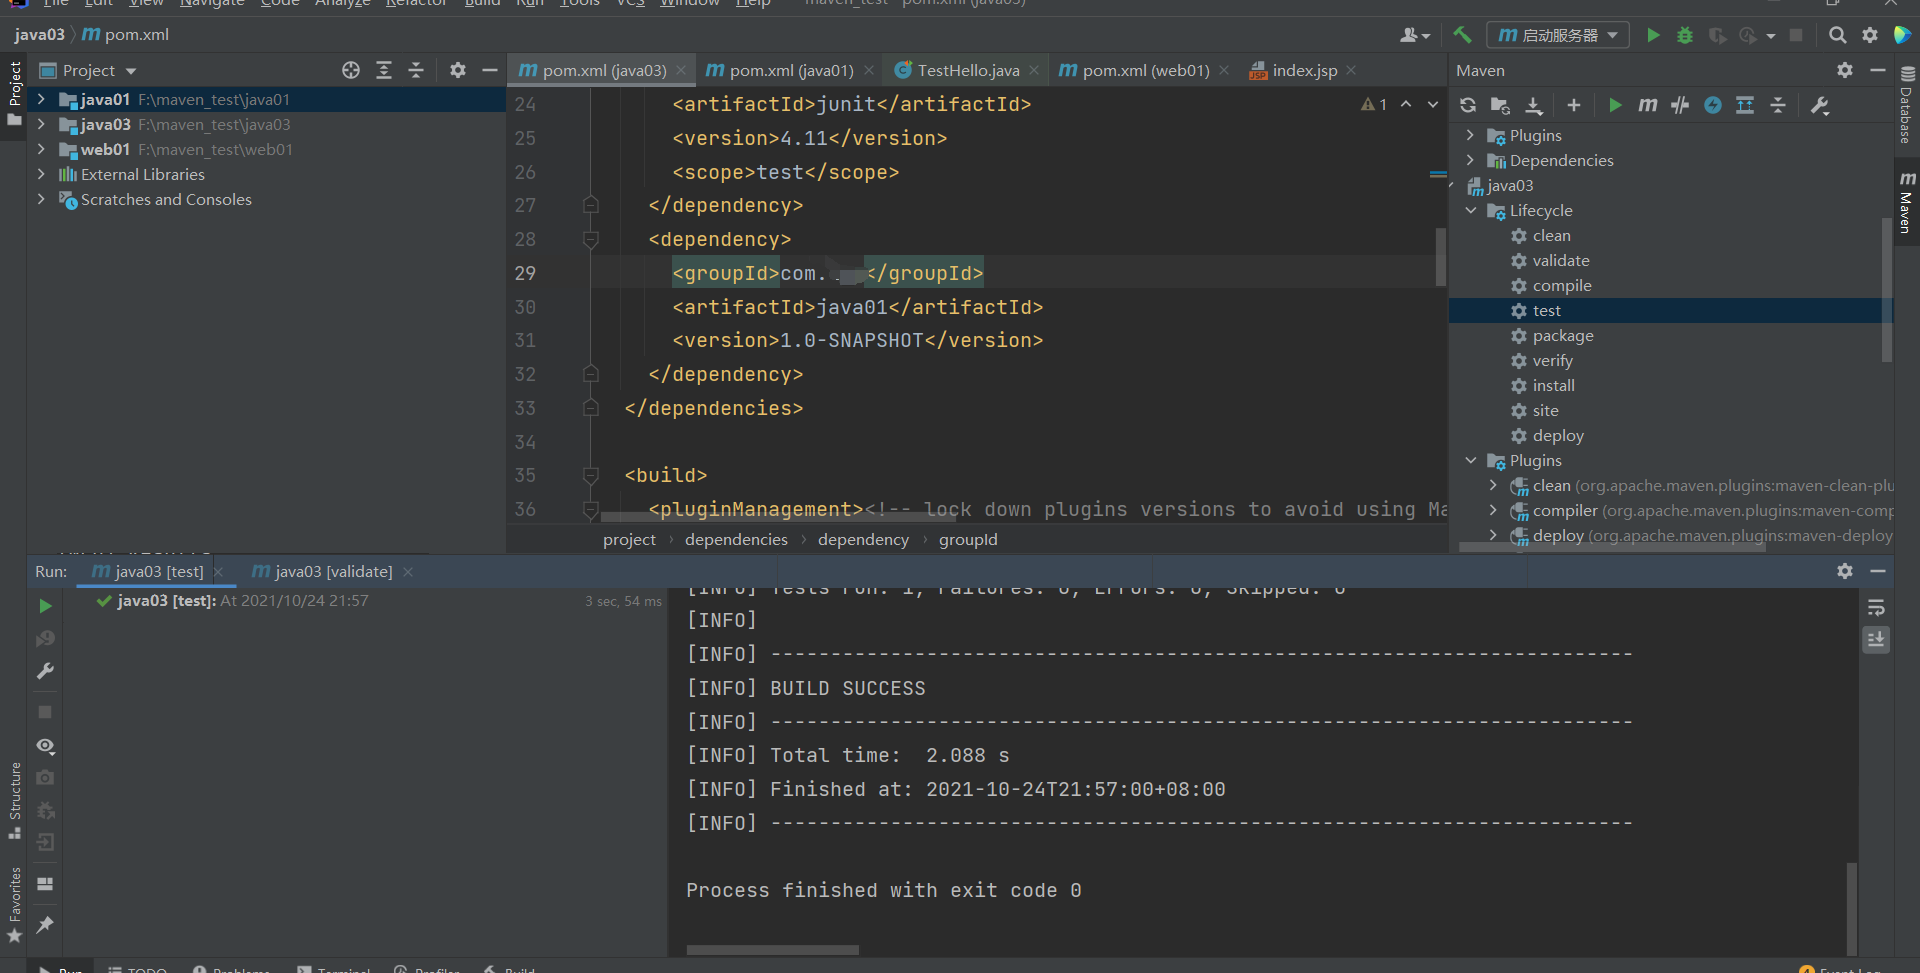The image size is (1920, 973).
Task: Toggle soft-wrap in Run console
Action: coord(1876,608)
